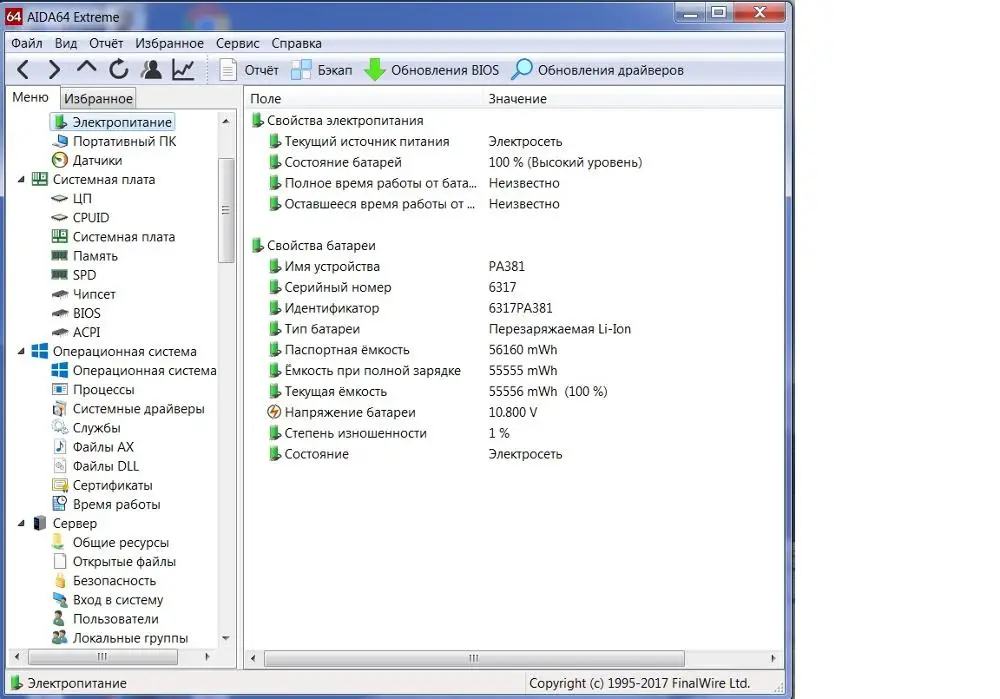The image size is (1000, 699).
Task: Go forward with the right arrow toolbar icon
Action: [55, 69]
